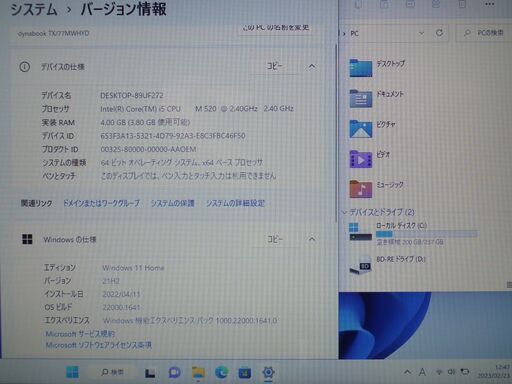Go to System breadcrumb
Screen dimensions: 512x384
pos(34,9)
